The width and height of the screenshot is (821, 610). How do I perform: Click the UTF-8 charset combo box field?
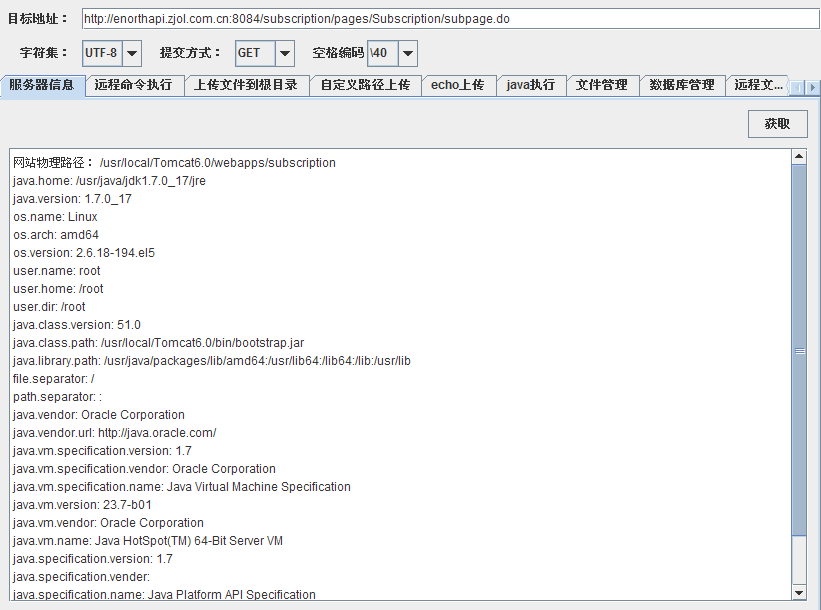click(x=103, y=53)
